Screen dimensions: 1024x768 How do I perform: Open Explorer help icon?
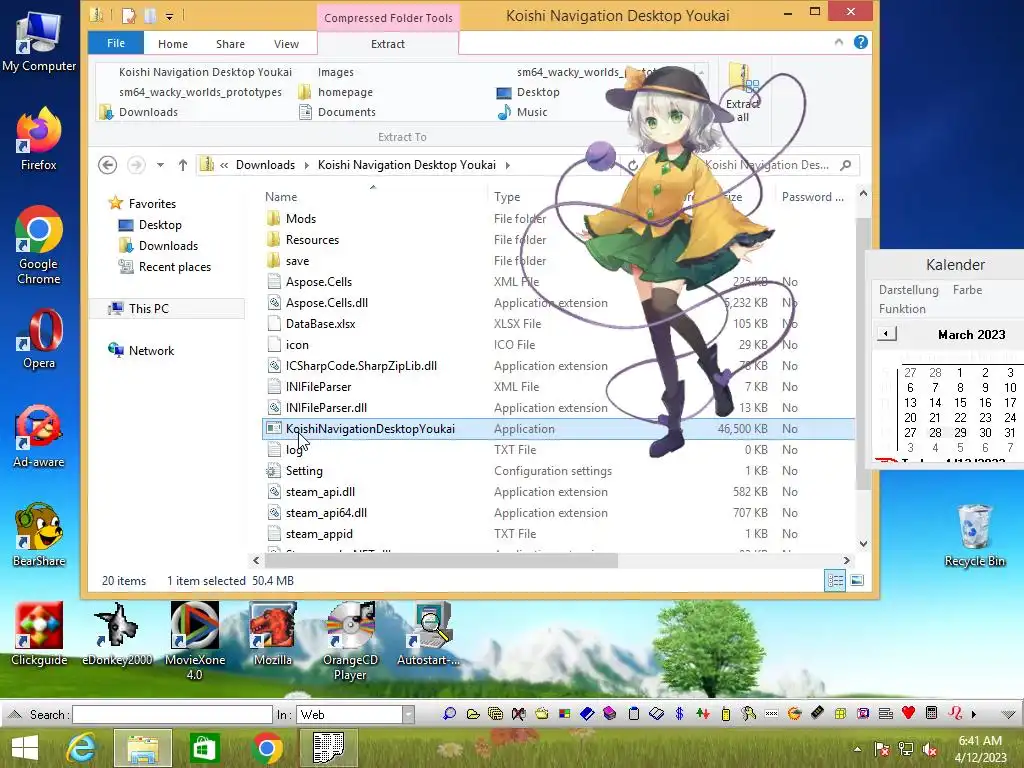click(861, 42)
